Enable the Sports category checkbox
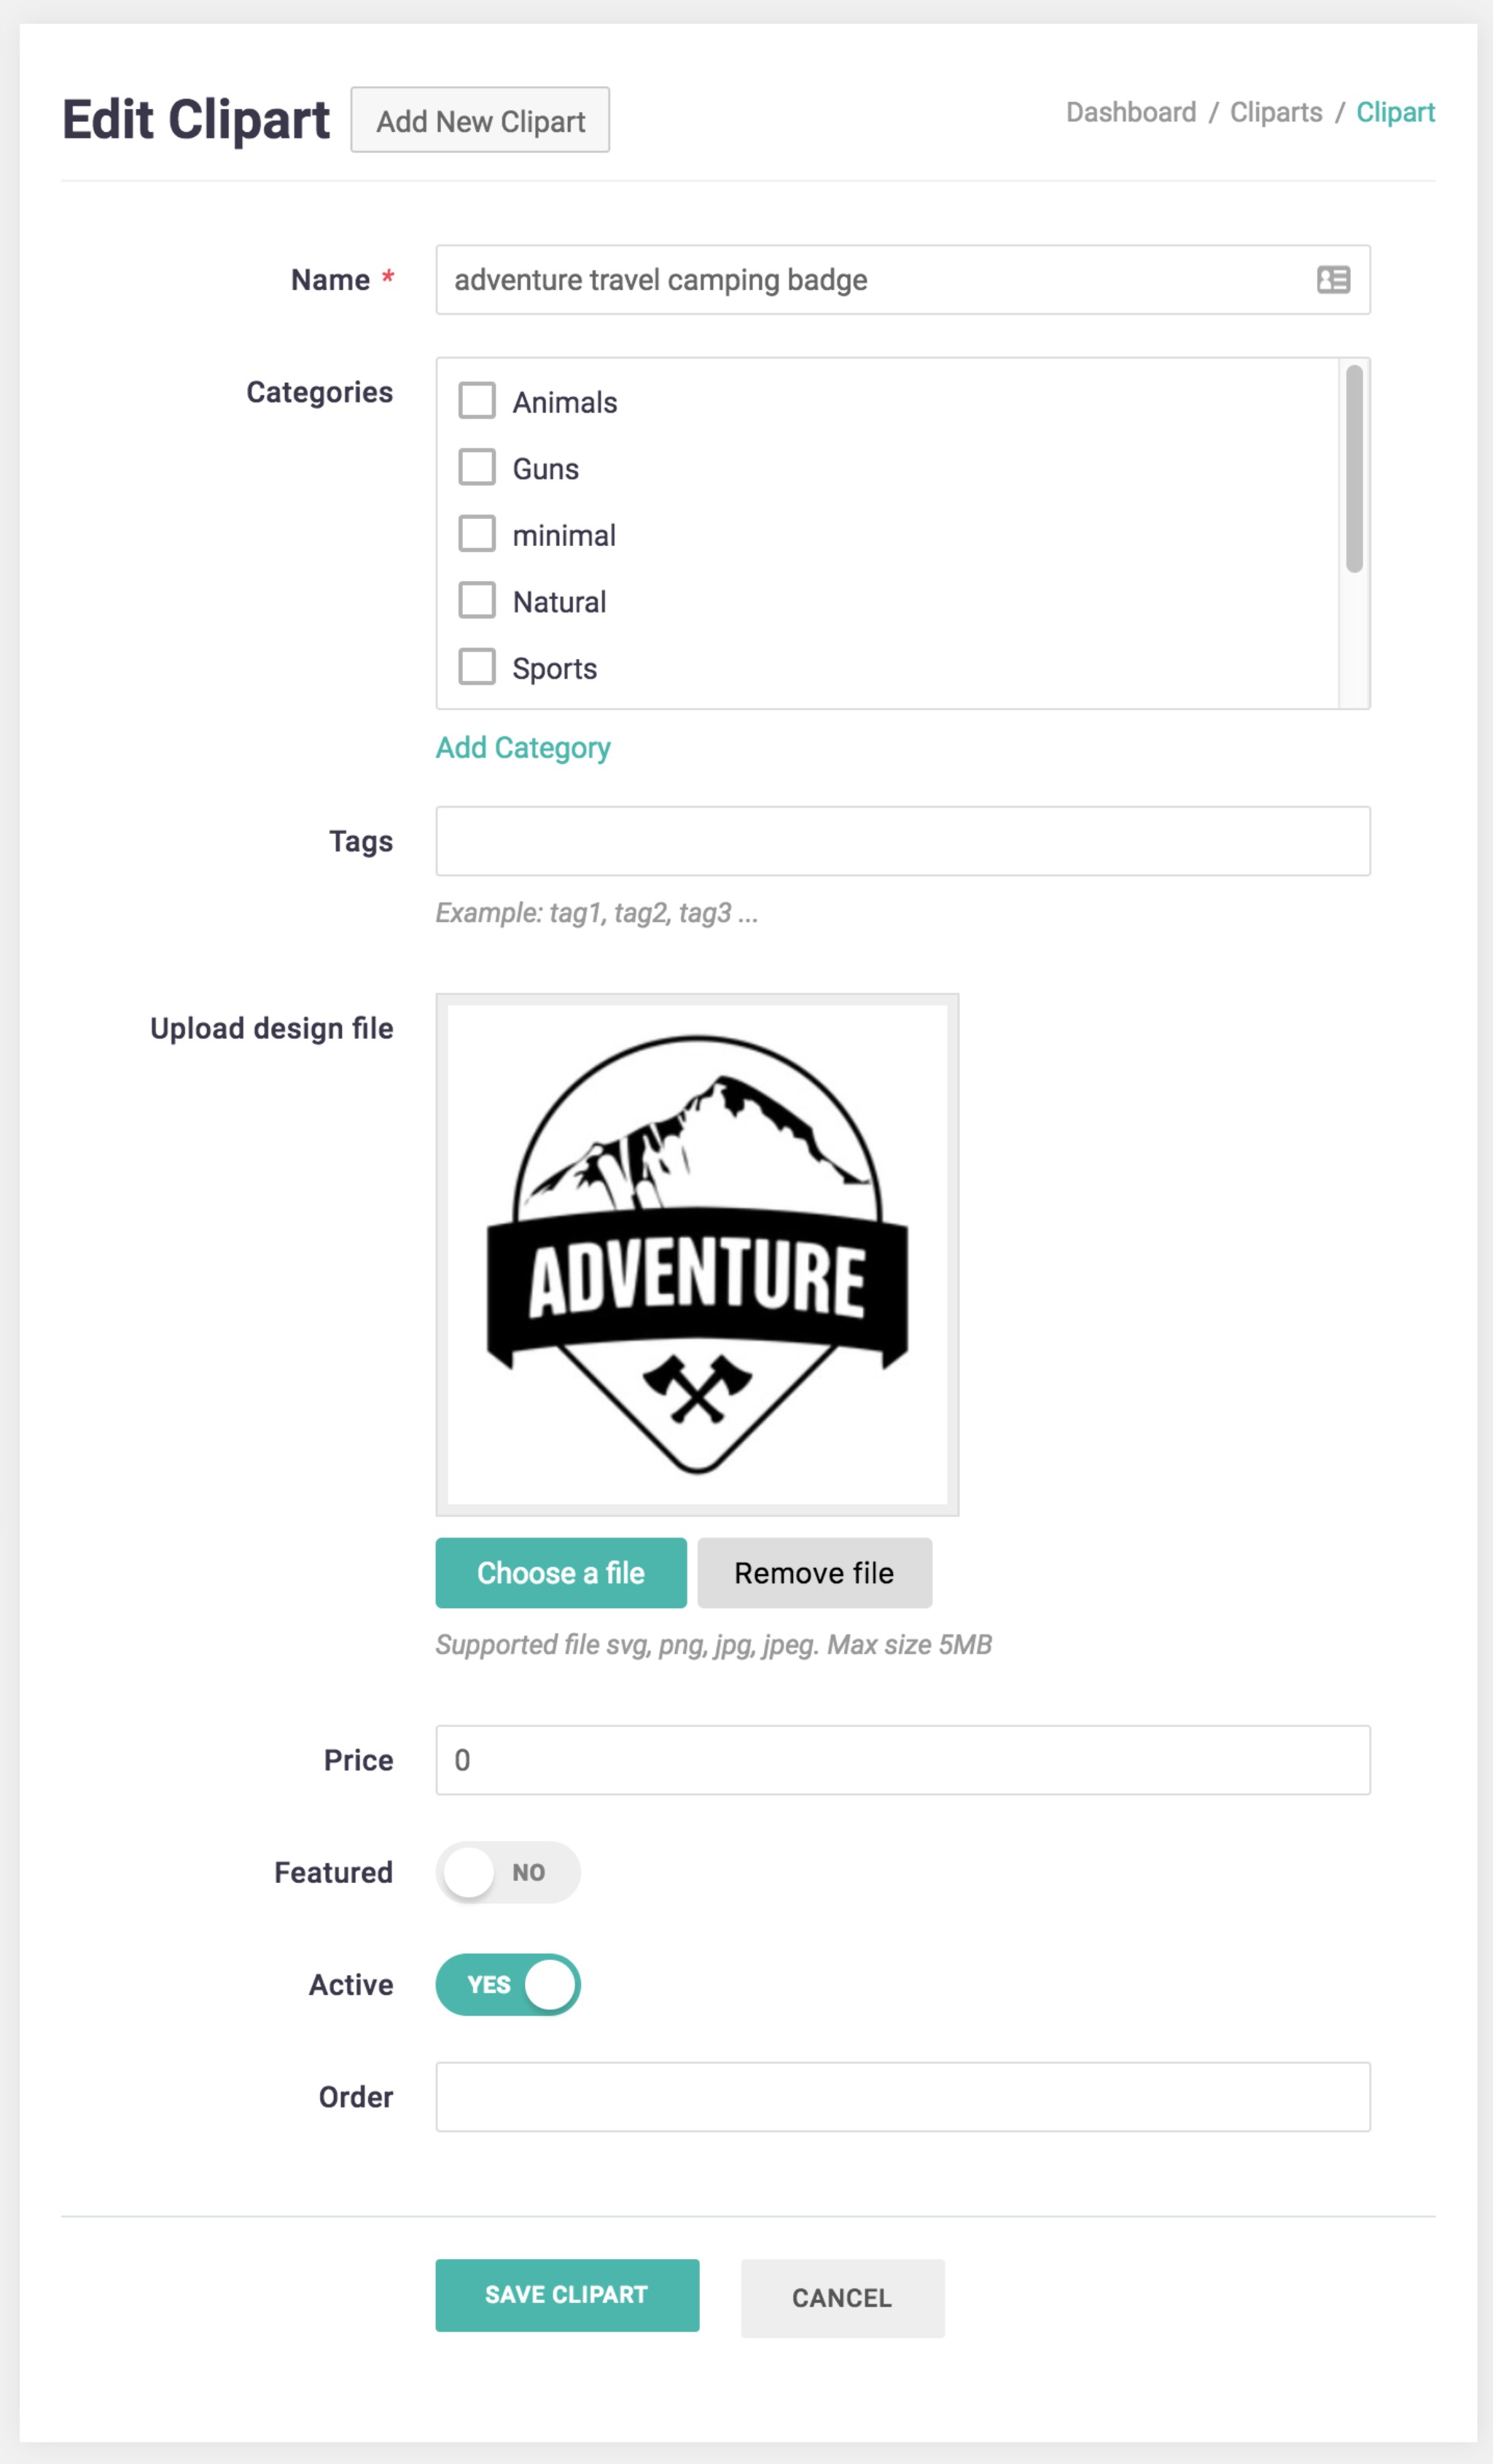This screenshot has height=2464, width=1493. tap(477, 667)
